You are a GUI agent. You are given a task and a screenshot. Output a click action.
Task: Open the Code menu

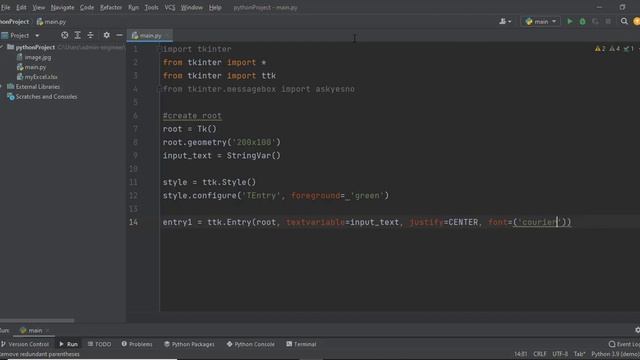87,7
